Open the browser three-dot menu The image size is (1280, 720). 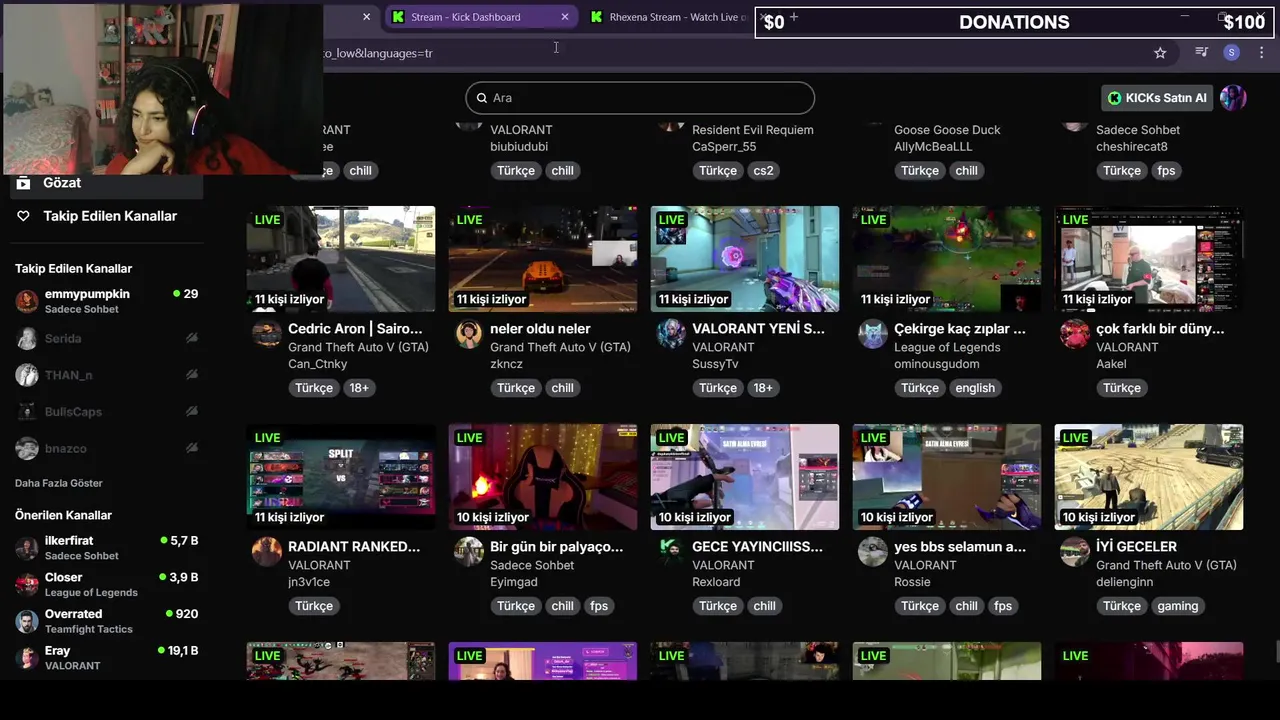pos(1261,53)
